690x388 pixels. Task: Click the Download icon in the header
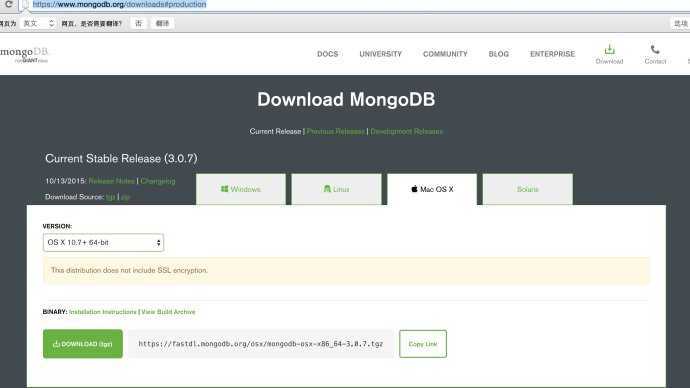(609, 54)
